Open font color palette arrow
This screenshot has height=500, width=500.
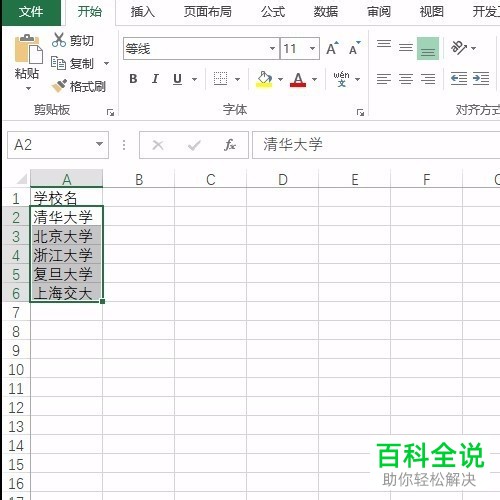click(x=314, y=79)
